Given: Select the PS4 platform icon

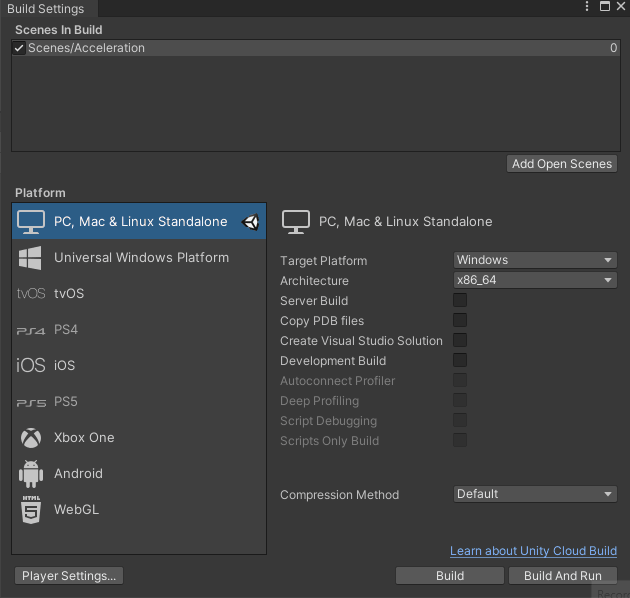Looking at the screenshot, I should tap(31, 330).
